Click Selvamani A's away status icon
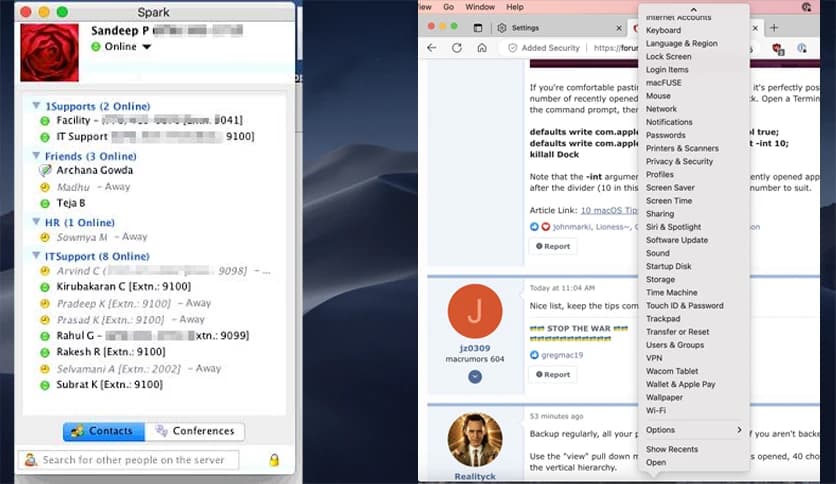Screen dimensions: 836x484 pos(45,369)
